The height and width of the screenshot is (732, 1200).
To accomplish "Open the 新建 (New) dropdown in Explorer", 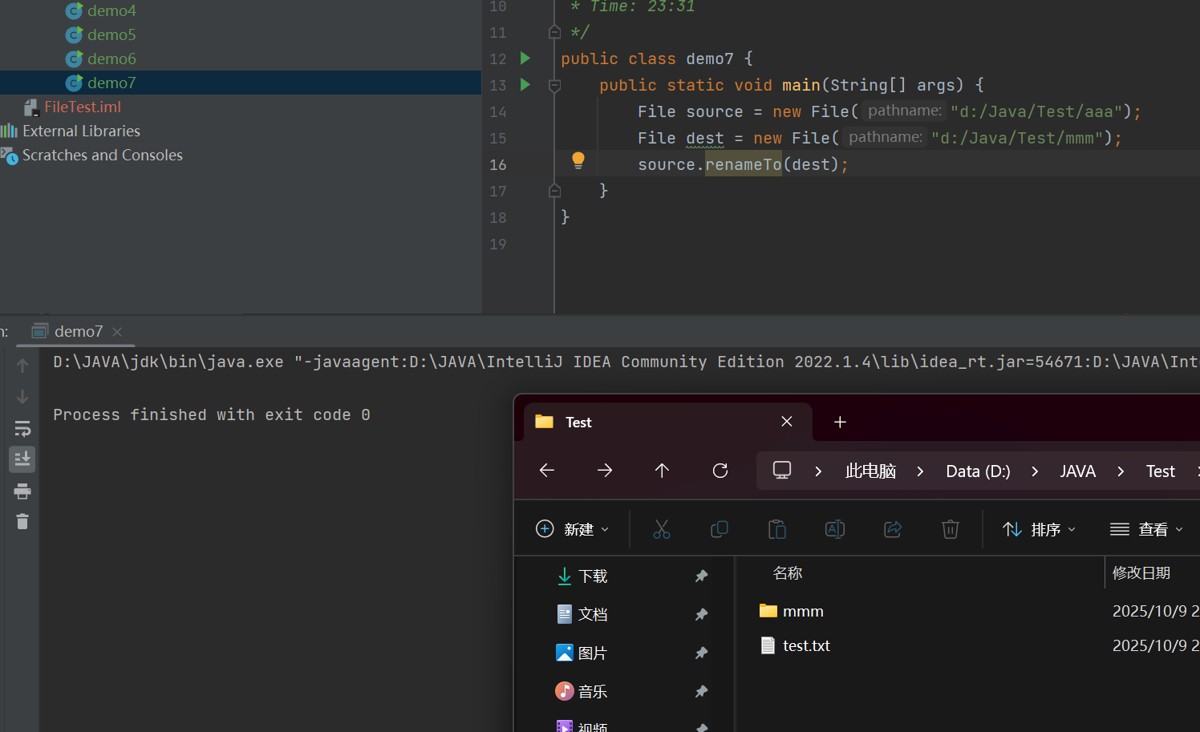I will click(572, 529).
